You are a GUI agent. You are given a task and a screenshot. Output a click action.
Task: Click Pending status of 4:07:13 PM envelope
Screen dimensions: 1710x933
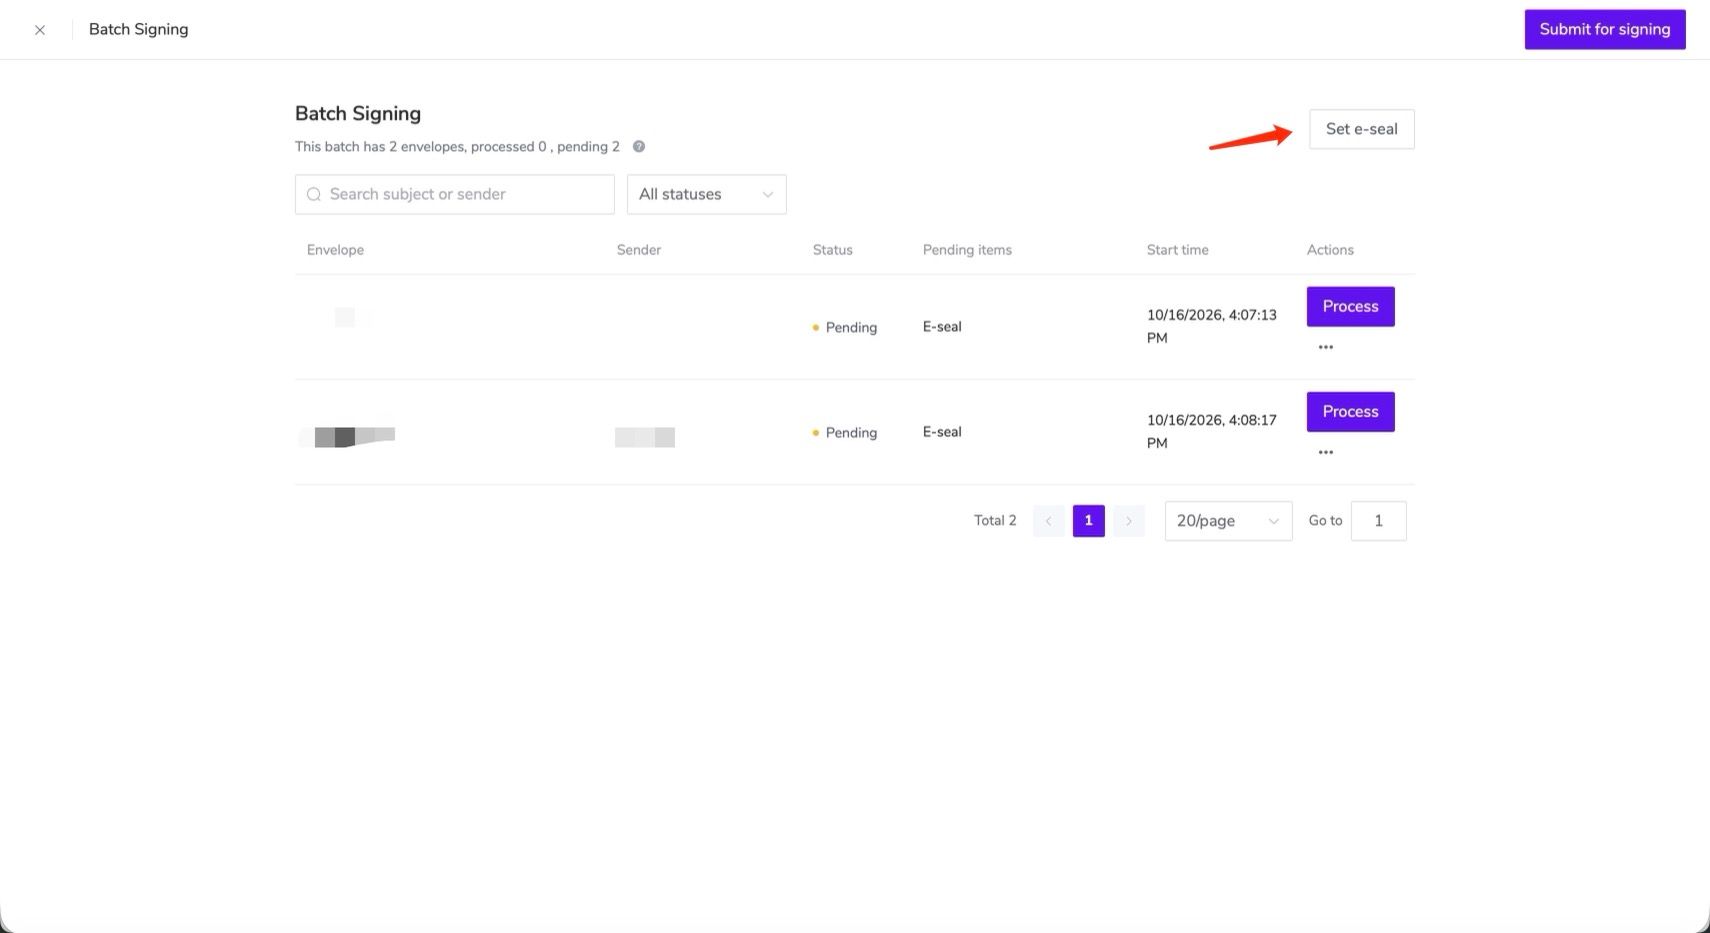pyautogui.click(x=845, y=327)
